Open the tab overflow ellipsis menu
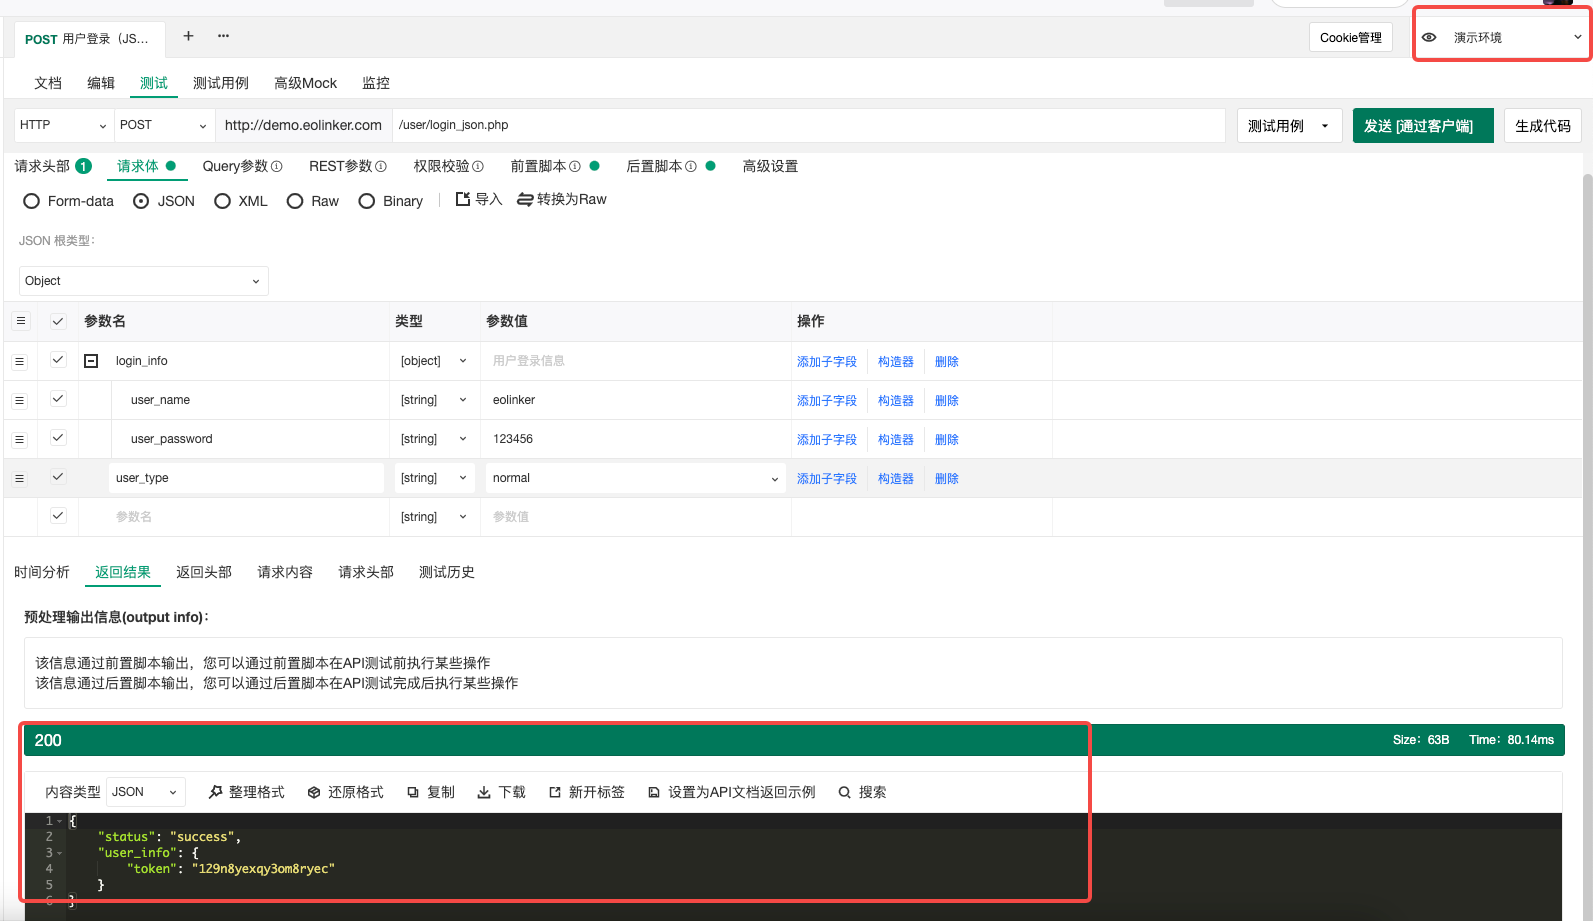1593x921 pixels. [x=223, y=36]
